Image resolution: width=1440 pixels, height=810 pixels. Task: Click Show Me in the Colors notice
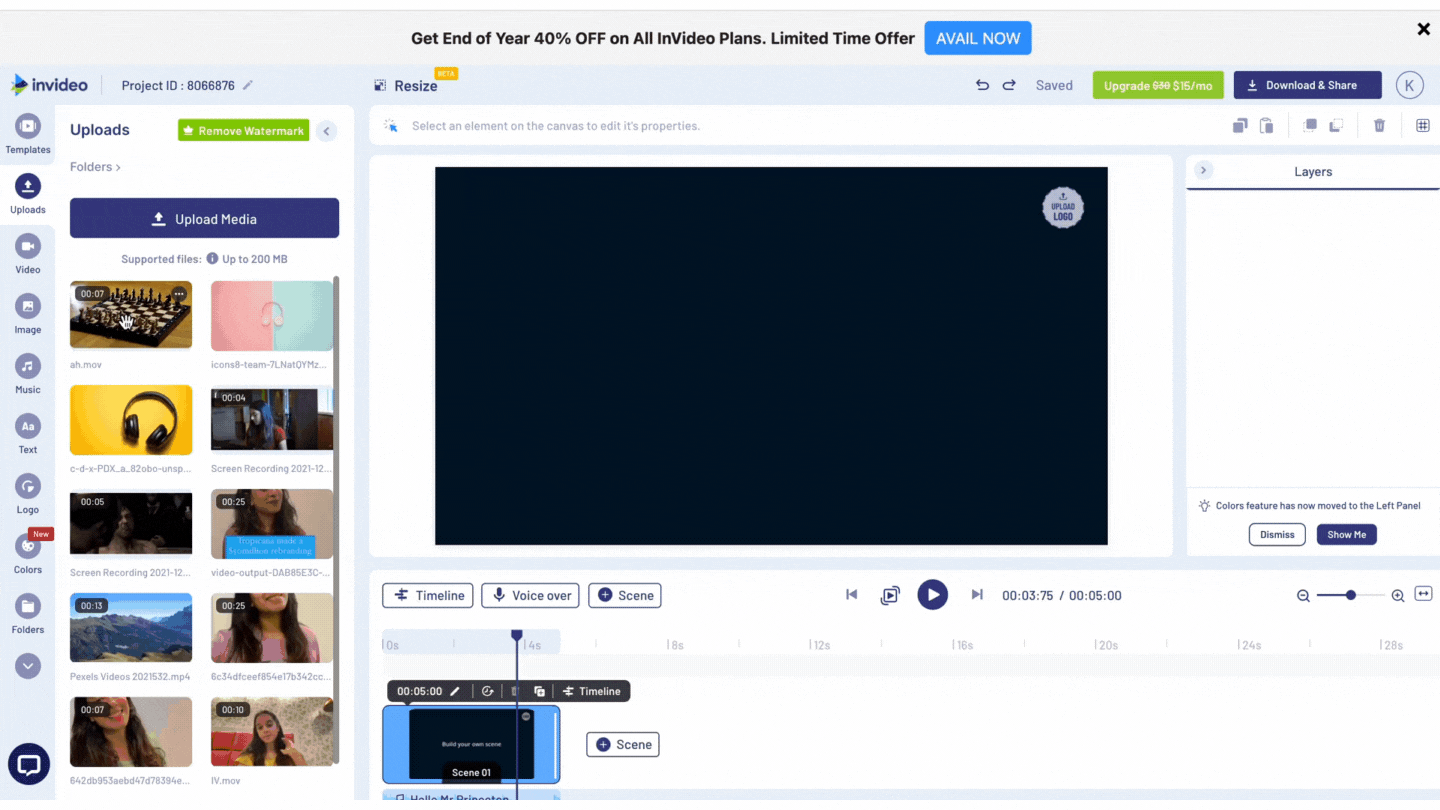[1347, 535]
